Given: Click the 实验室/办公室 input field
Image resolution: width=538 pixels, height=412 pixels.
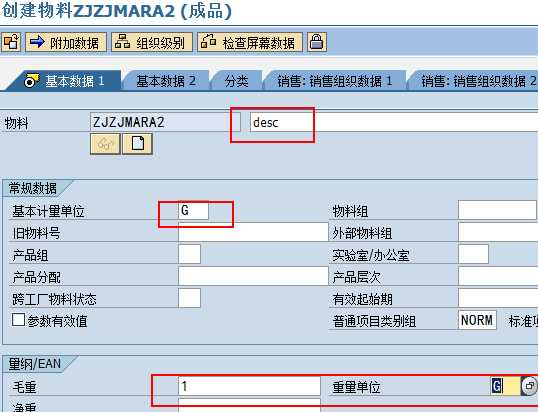Looking at the screenshot, I should tap(473, 254).
